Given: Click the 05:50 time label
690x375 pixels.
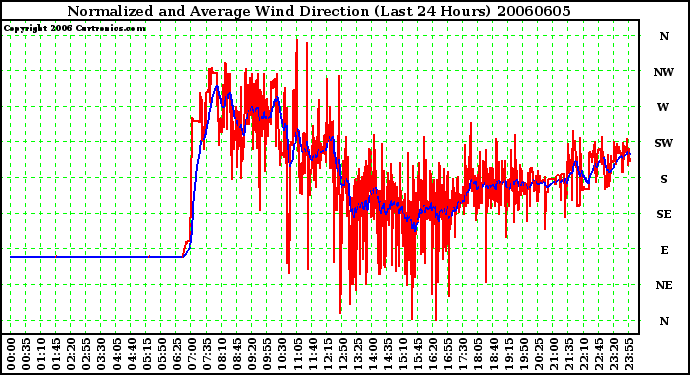Looking at the screenshot, I should click(161, 354).
